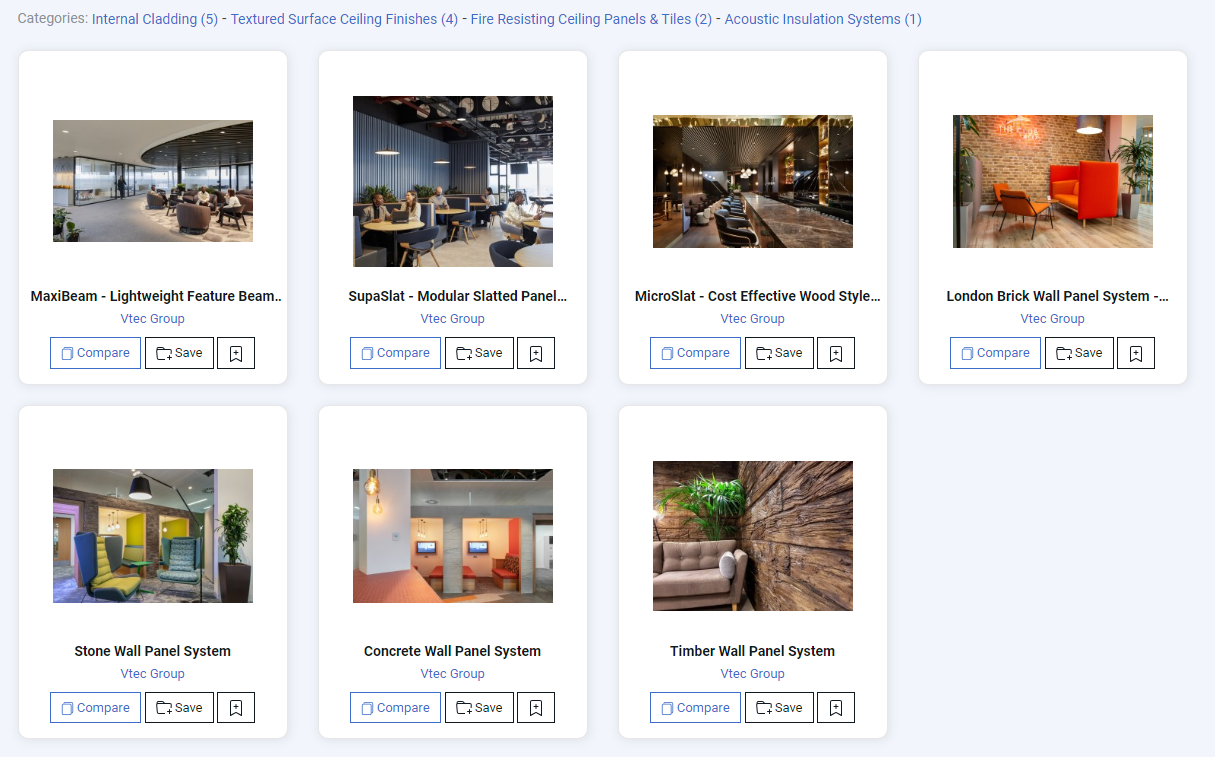Add Stone Wall Panel System to compare

click(95, 708)
